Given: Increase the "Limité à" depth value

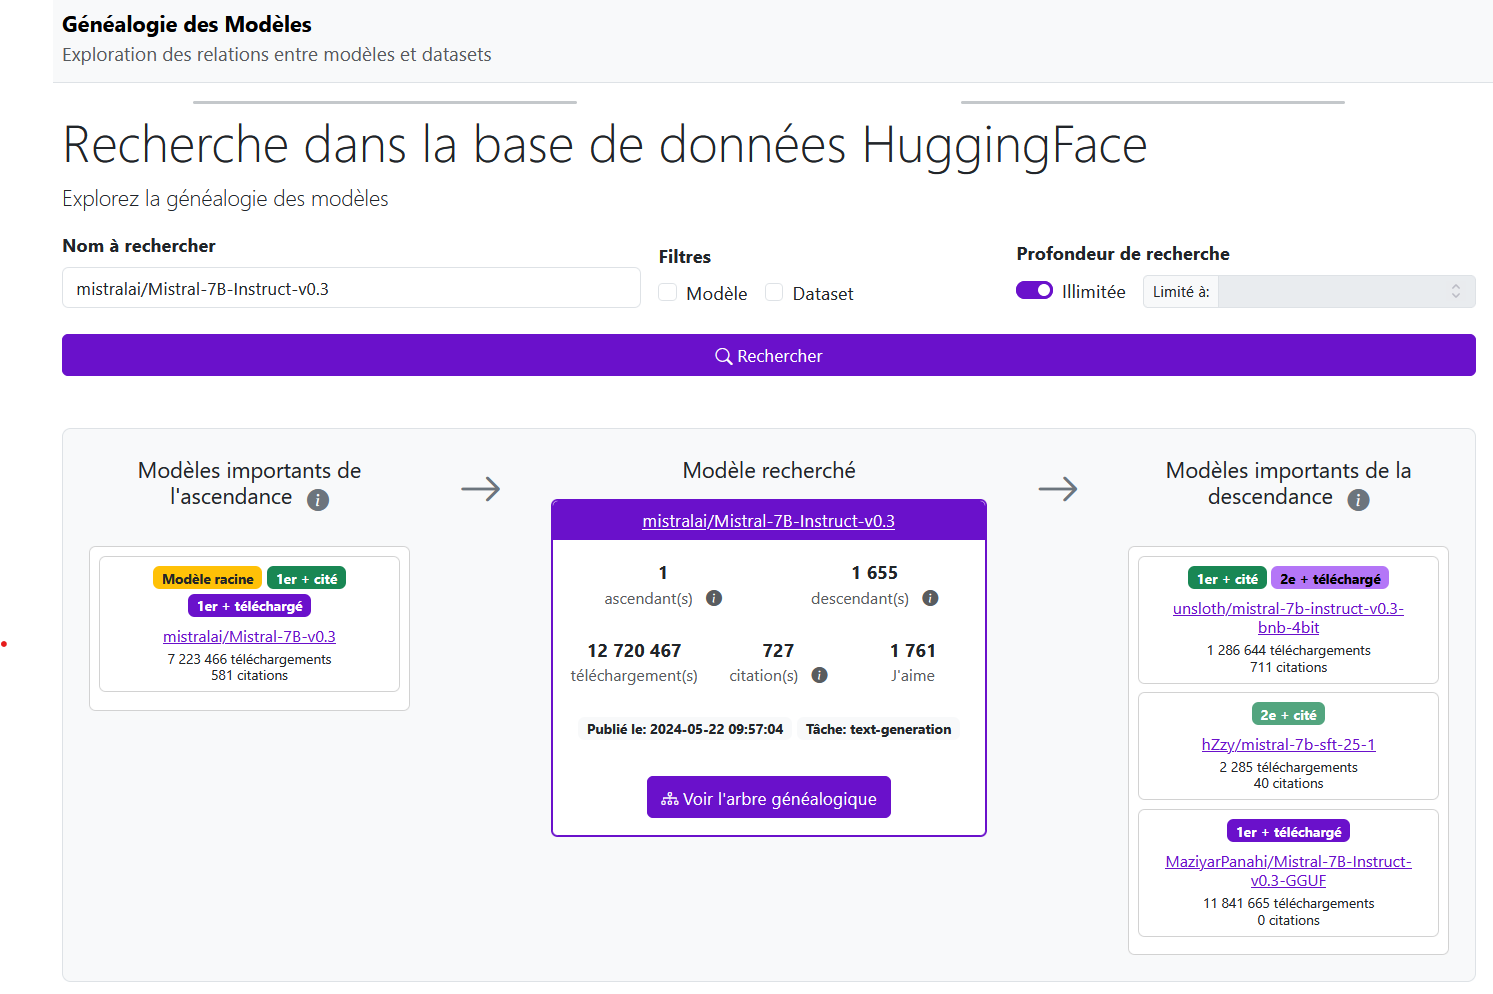Looking at the screenshot, I should 1458,285.
